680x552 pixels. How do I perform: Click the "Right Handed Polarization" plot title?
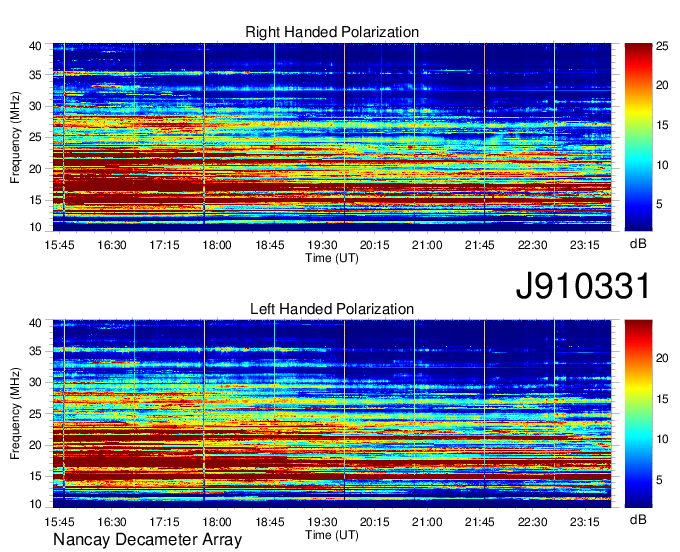[332, 32]
